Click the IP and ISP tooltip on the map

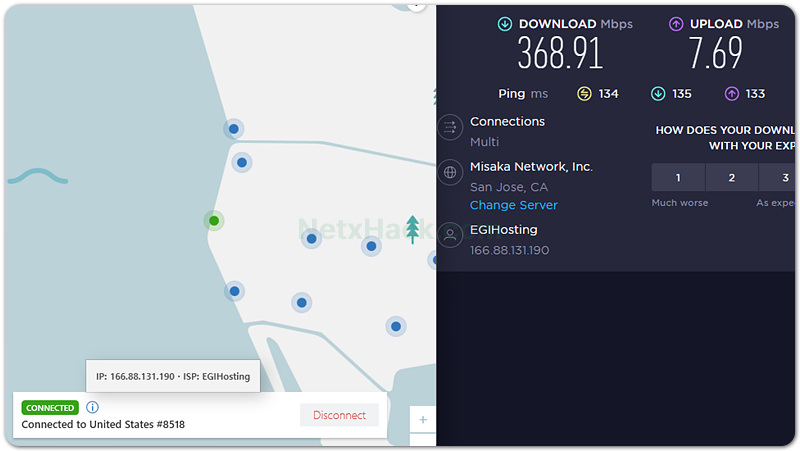pos(173,377)
